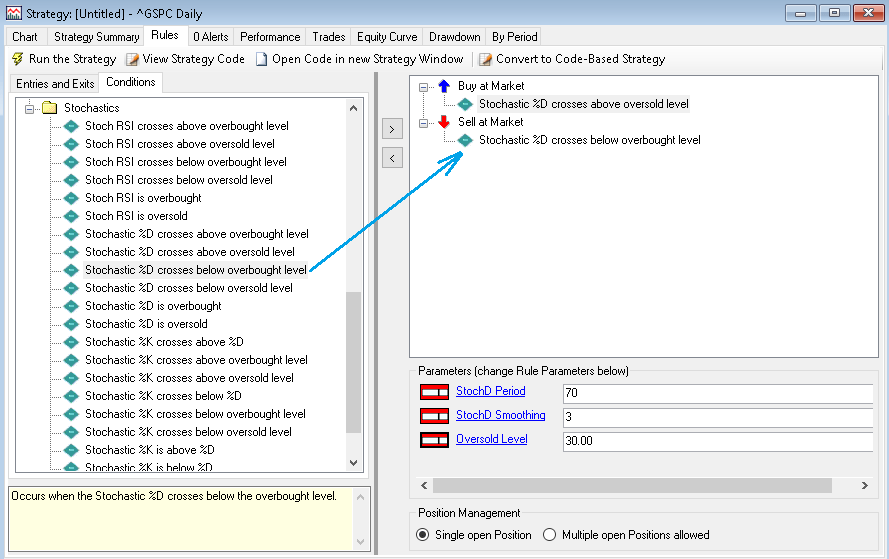Switch to the Equity Curve tab
Screen dimensions: 889x559
tap(389, 37)
